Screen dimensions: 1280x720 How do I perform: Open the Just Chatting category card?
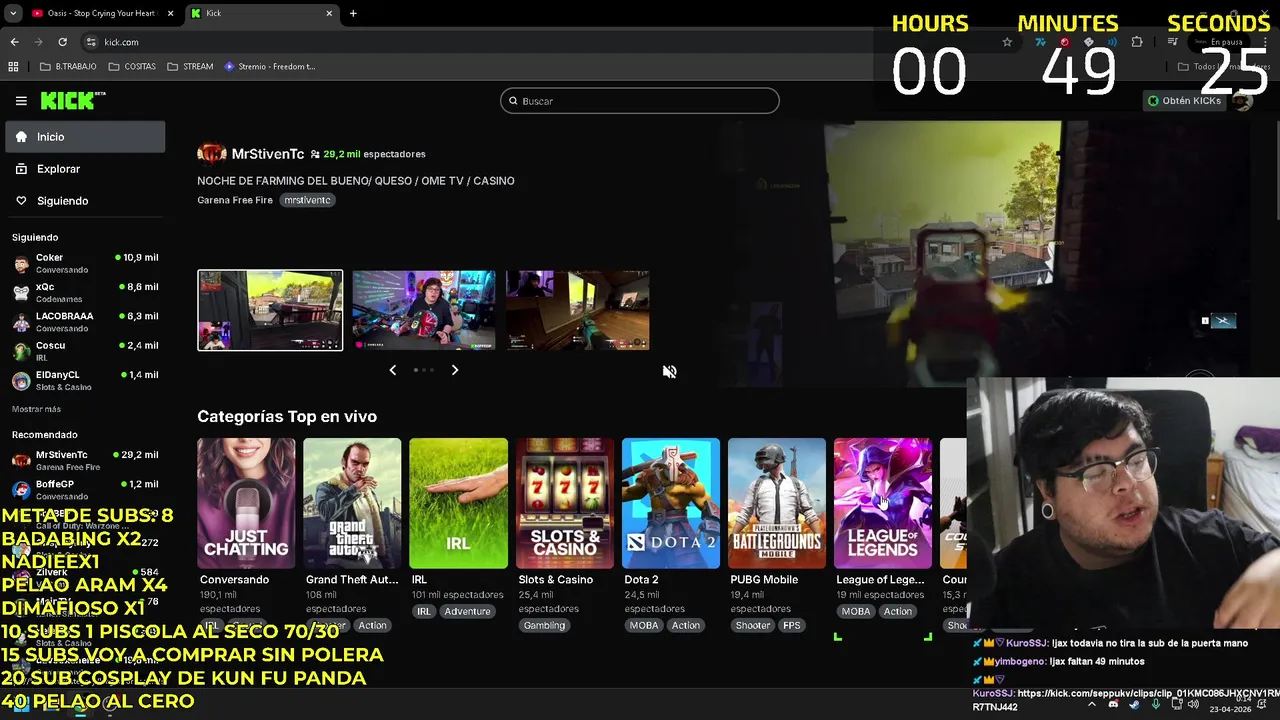coord(246,503)
